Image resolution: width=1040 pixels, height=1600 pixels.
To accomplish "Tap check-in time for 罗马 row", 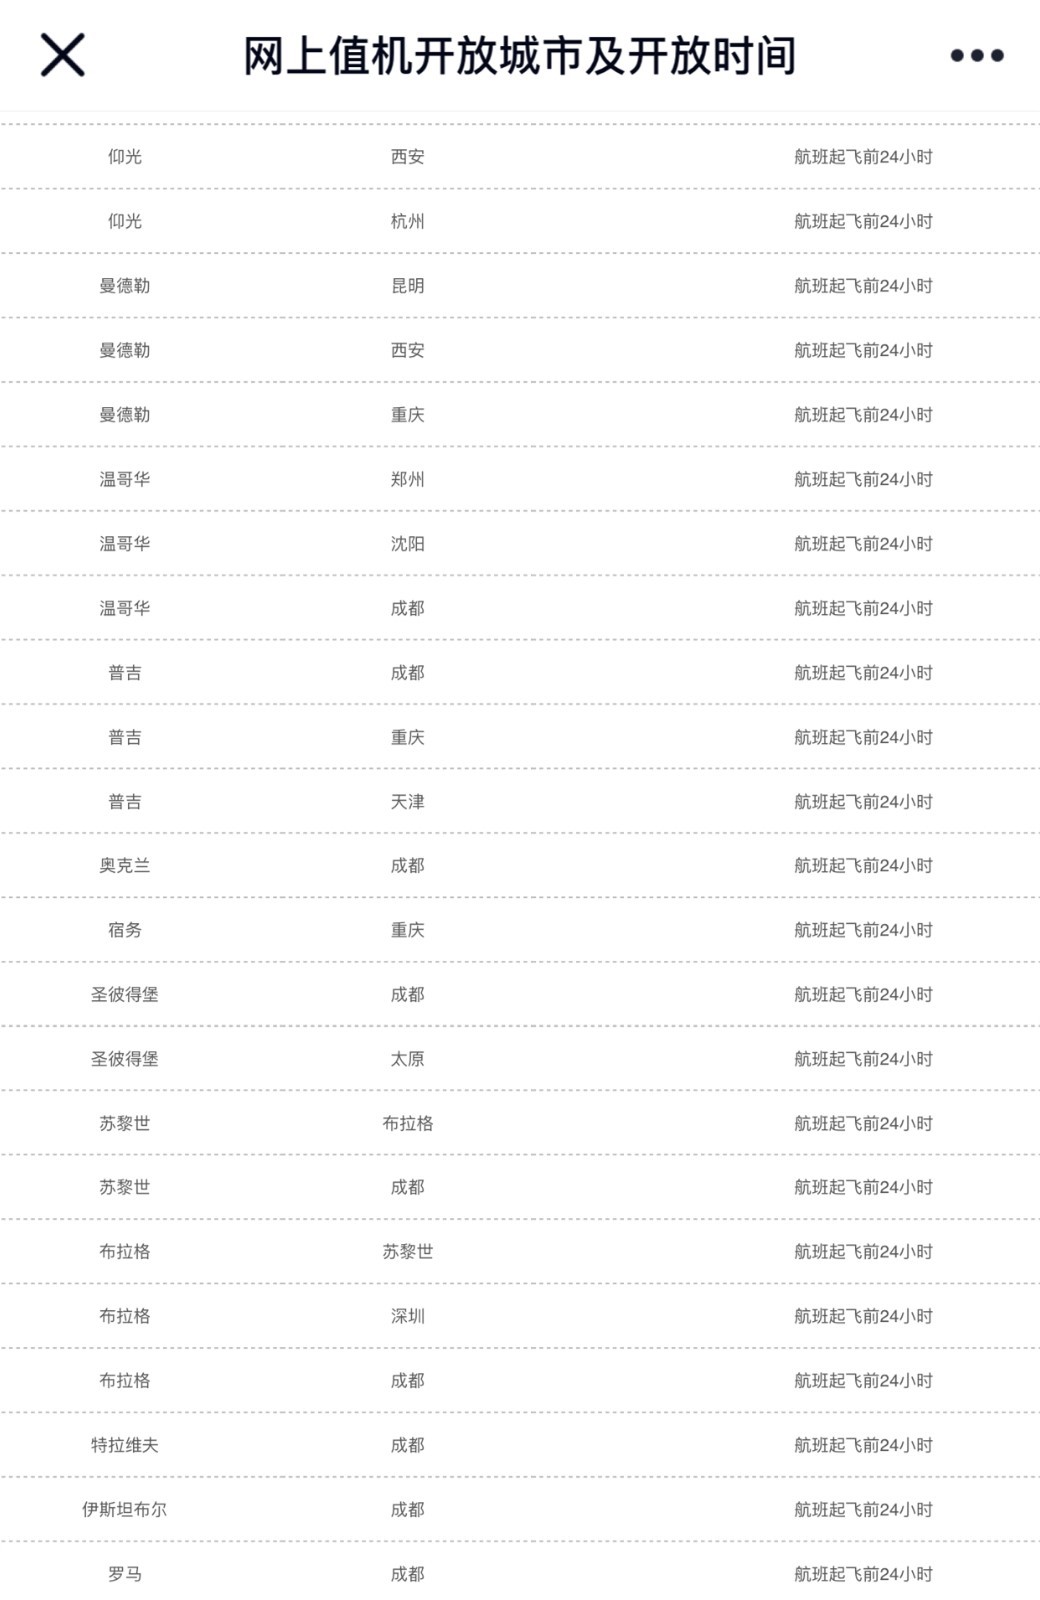I will coord(863,1574).
